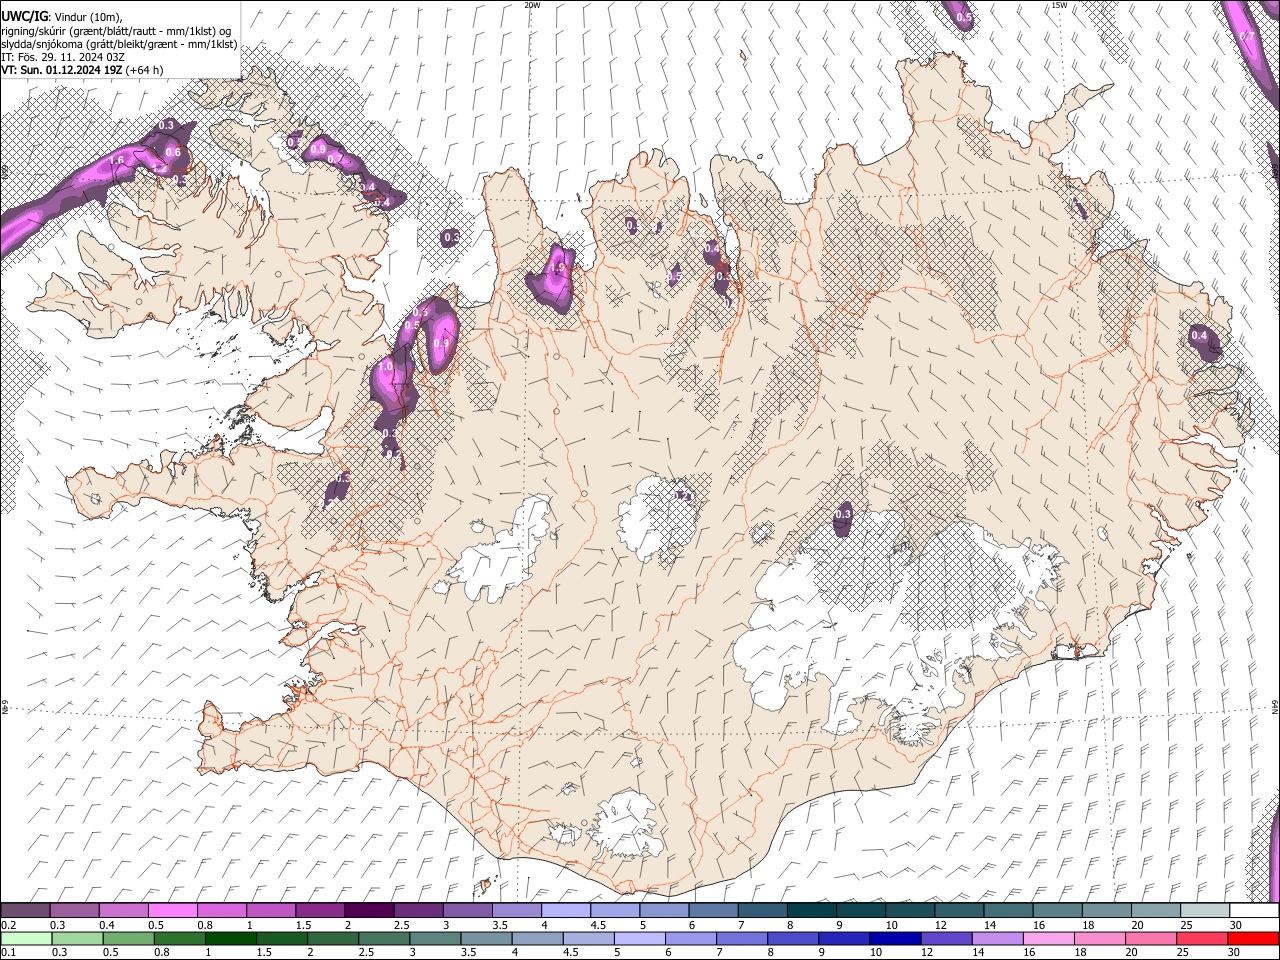This screenshot has height=960, width=1280.
Task: Select the violet swatch at 12 in bottom legend row
Action: 945,938
